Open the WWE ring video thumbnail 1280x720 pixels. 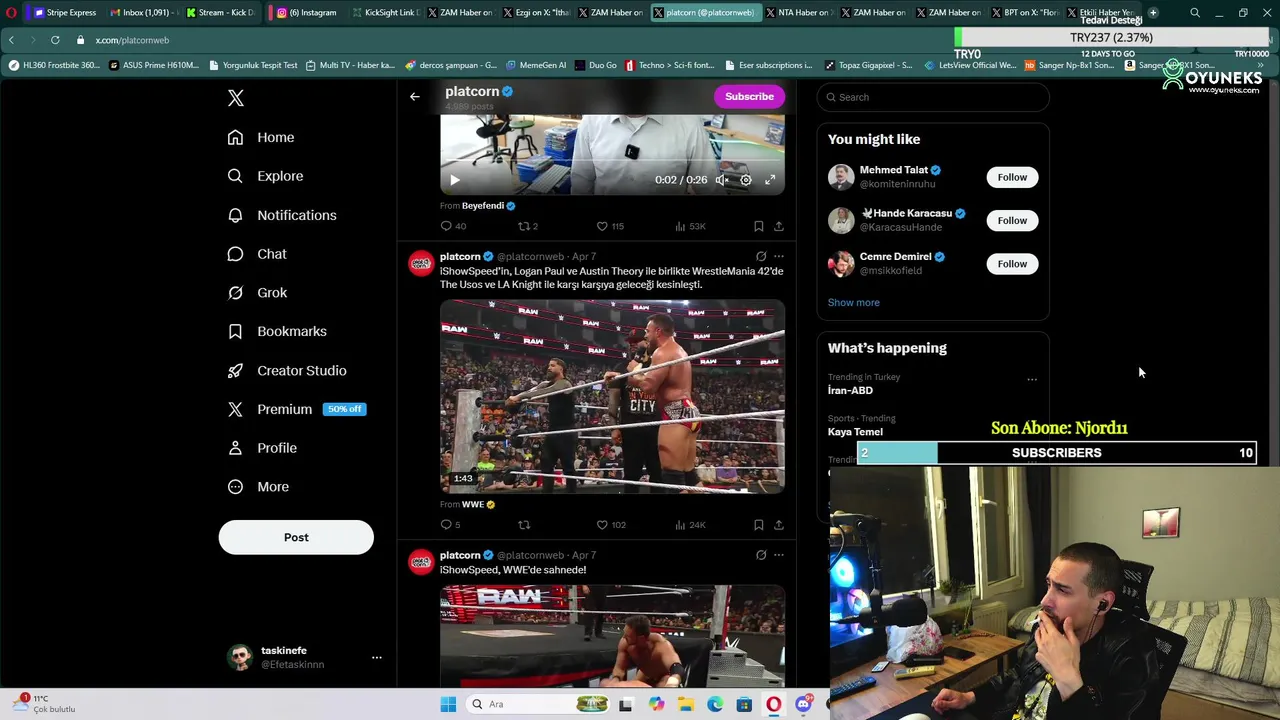(x=612, y=396)
